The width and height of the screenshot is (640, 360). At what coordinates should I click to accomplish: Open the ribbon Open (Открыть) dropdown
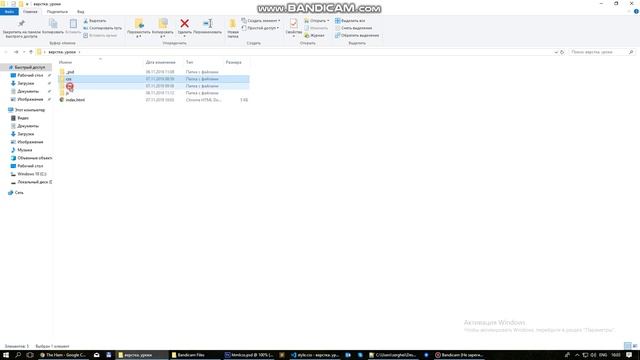(x=317, y=20)
